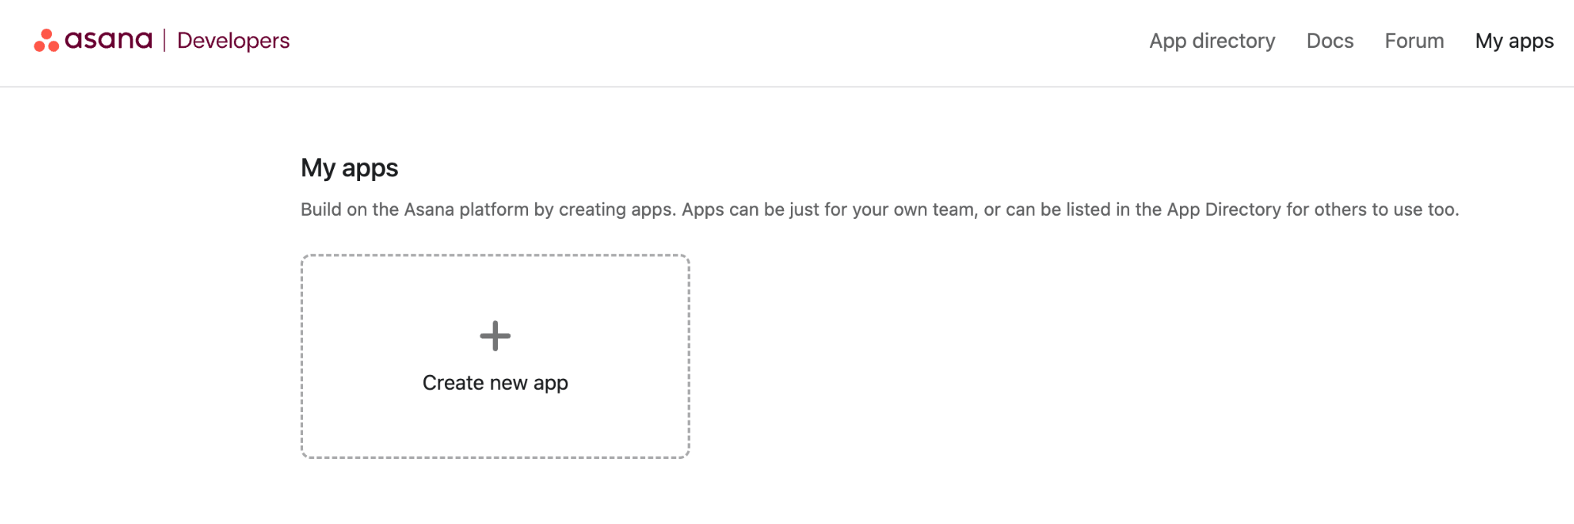Click the description starting "Build on the Asana platform"
Screen dimensions: 1574x524
click(879, 210)
